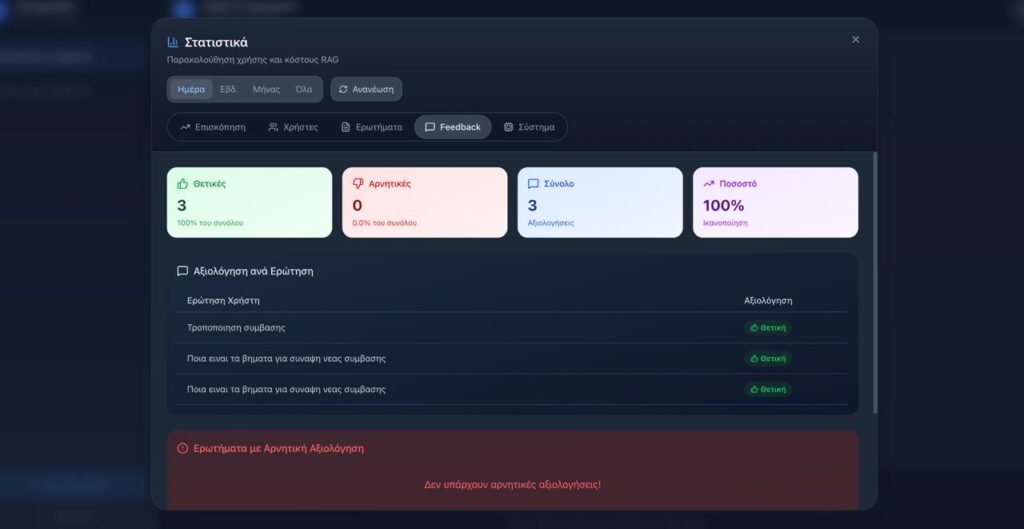Click the thumbs-down icon in Αρνητικές card
The width and height of the screenshot is (1024, 529).
click(x=358, y=184)
